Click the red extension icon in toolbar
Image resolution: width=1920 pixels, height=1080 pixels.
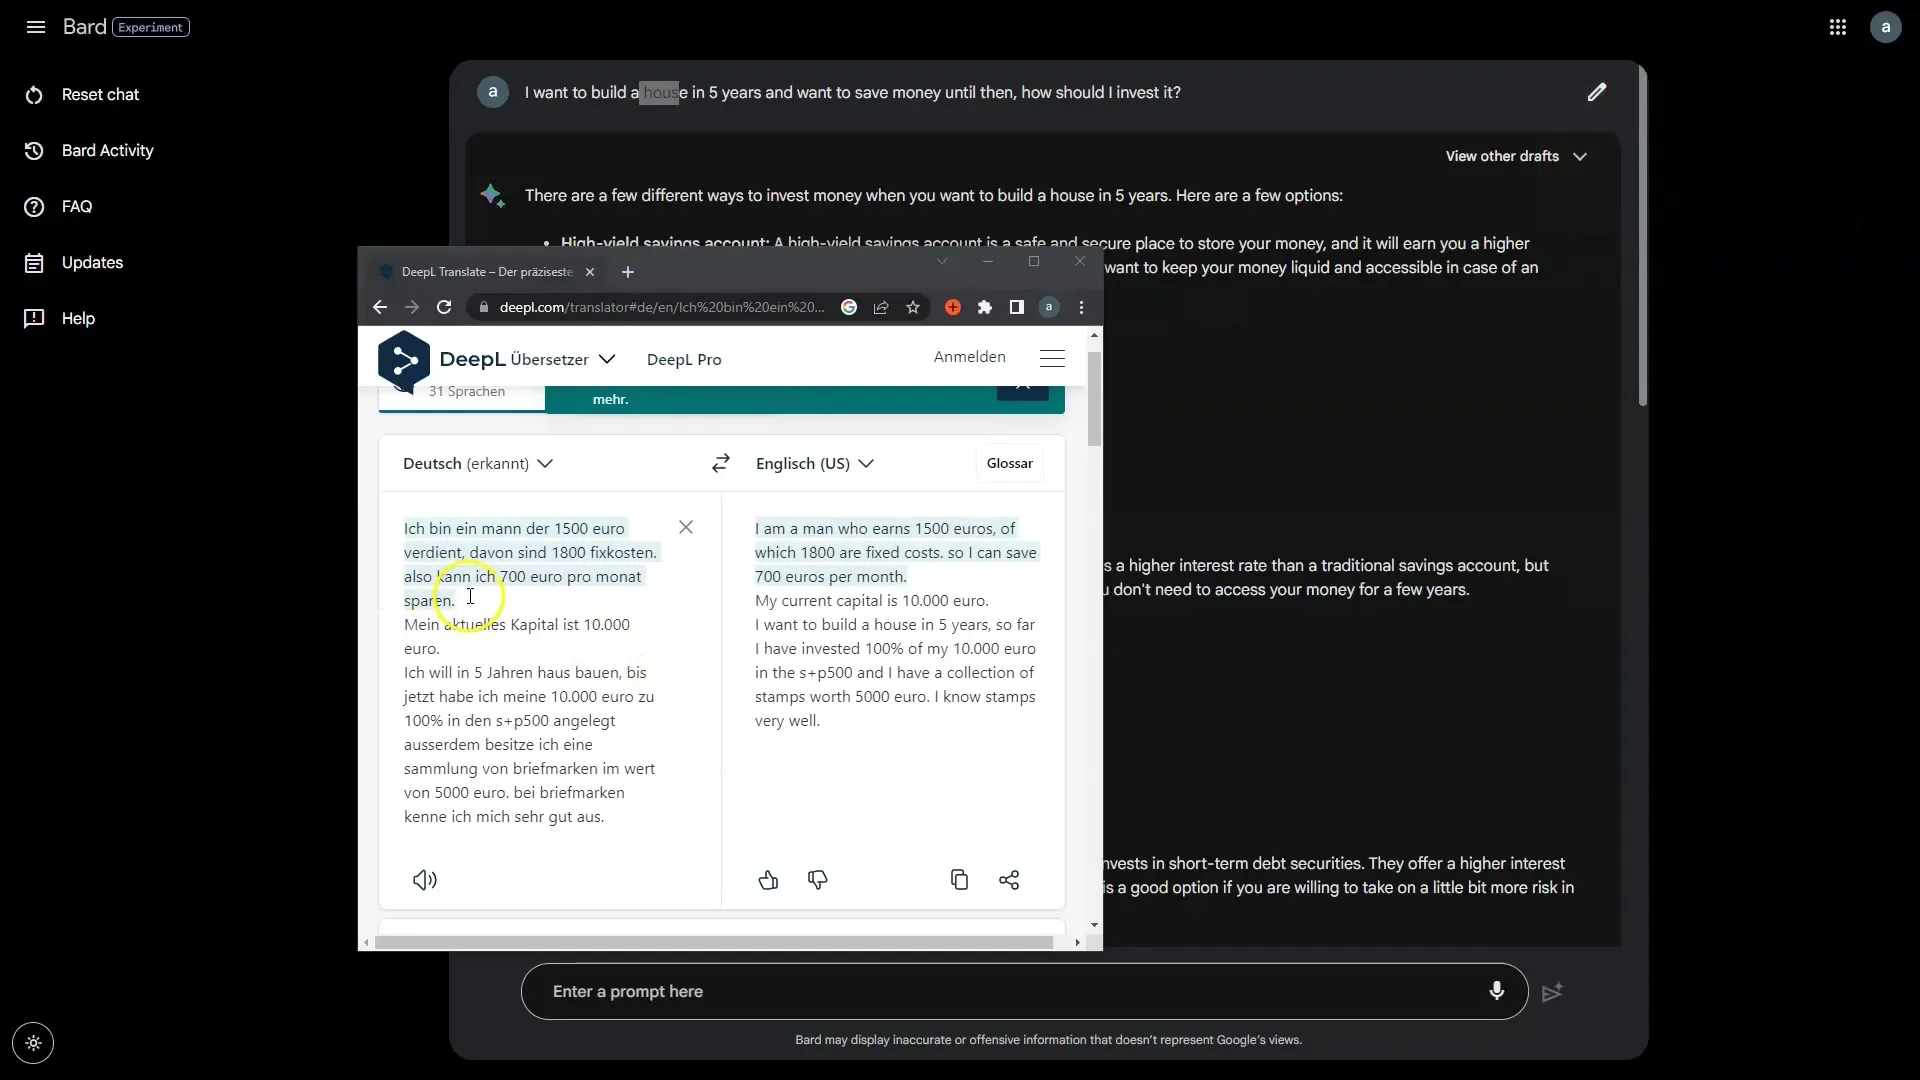953,307
